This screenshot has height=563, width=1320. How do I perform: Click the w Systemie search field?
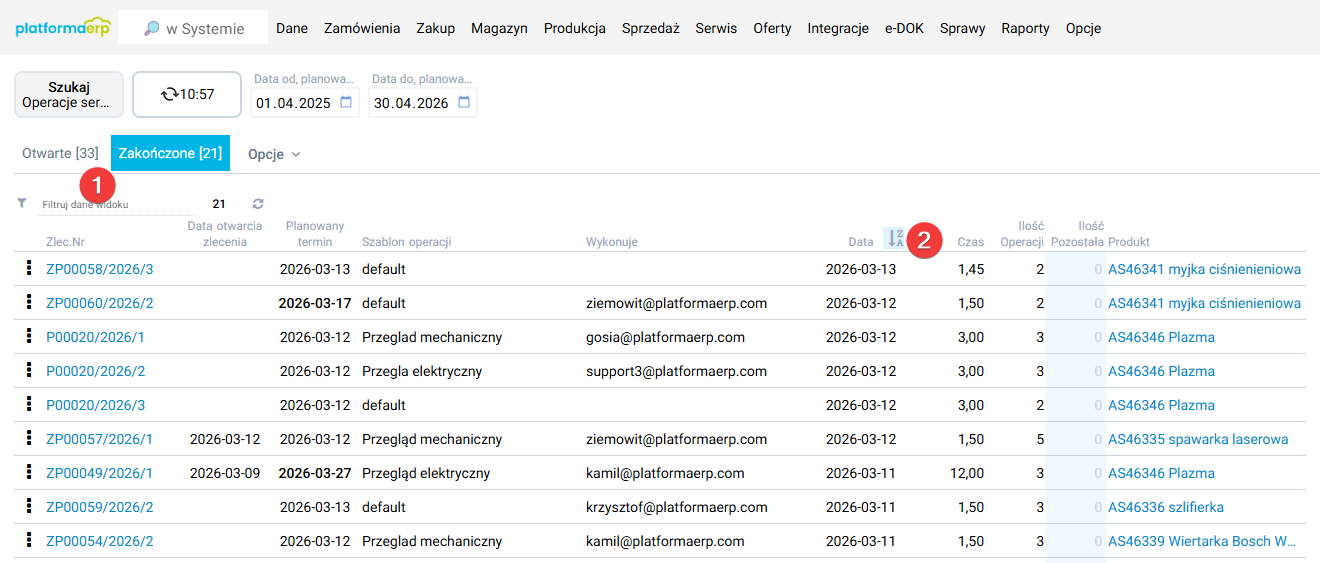point(193,28)
